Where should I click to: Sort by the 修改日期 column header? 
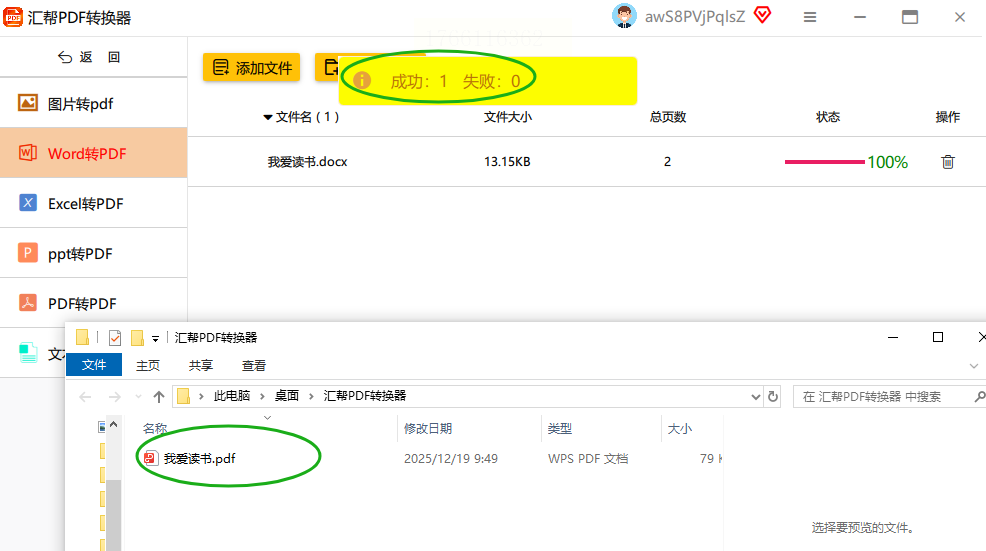[428, 428]
